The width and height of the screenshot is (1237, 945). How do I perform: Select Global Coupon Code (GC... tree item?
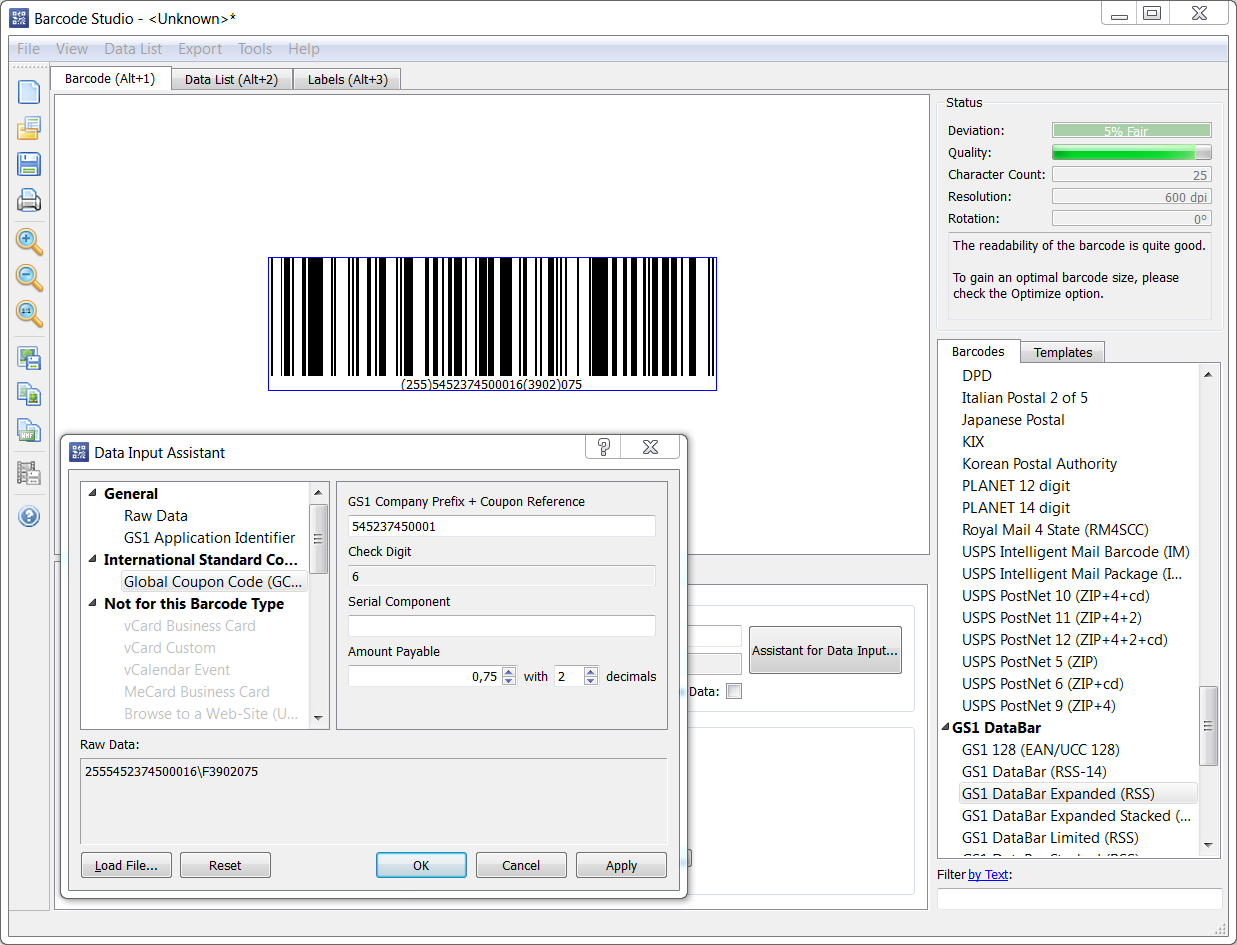tap(214, 582)
